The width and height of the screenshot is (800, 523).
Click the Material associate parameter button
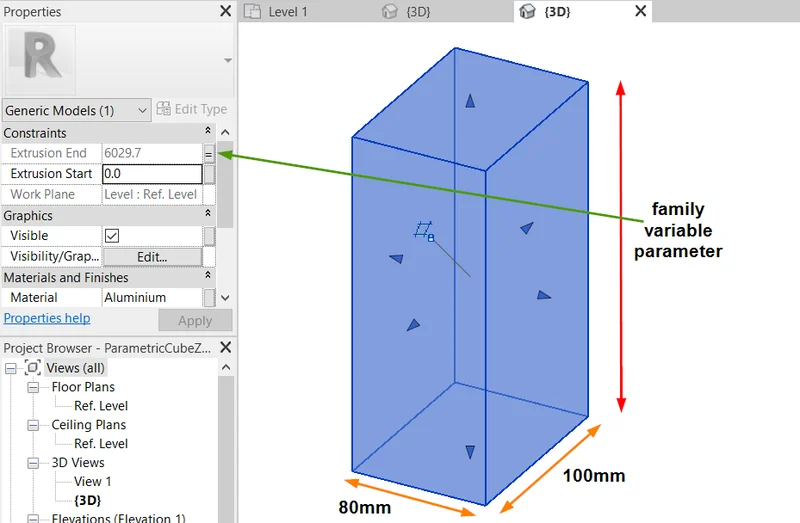pyautogui.click(x=209, y=297)
